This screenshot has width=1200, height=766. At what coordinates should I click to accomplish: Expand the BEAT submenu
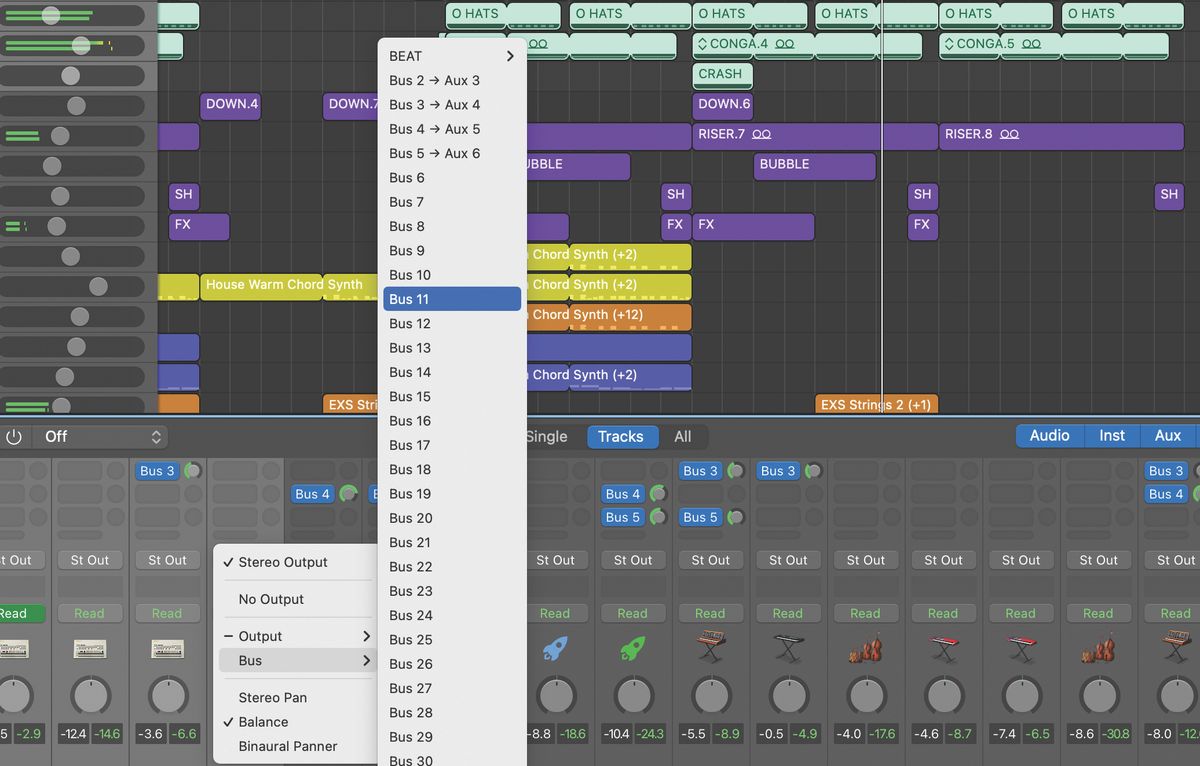pos(450,56)
